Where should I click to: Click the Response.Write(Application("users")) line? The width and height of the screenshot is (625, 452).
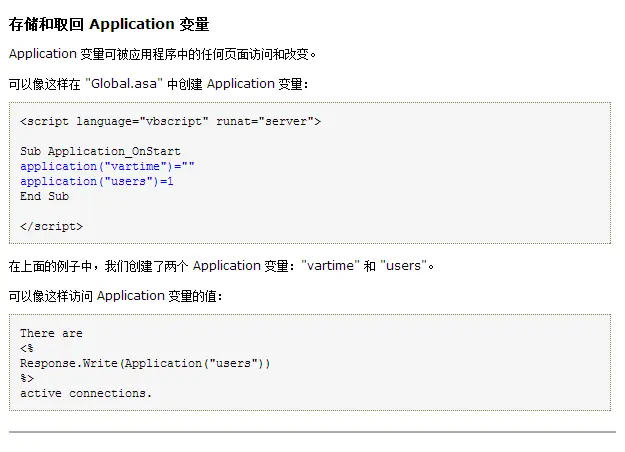(x=145, y=363)
